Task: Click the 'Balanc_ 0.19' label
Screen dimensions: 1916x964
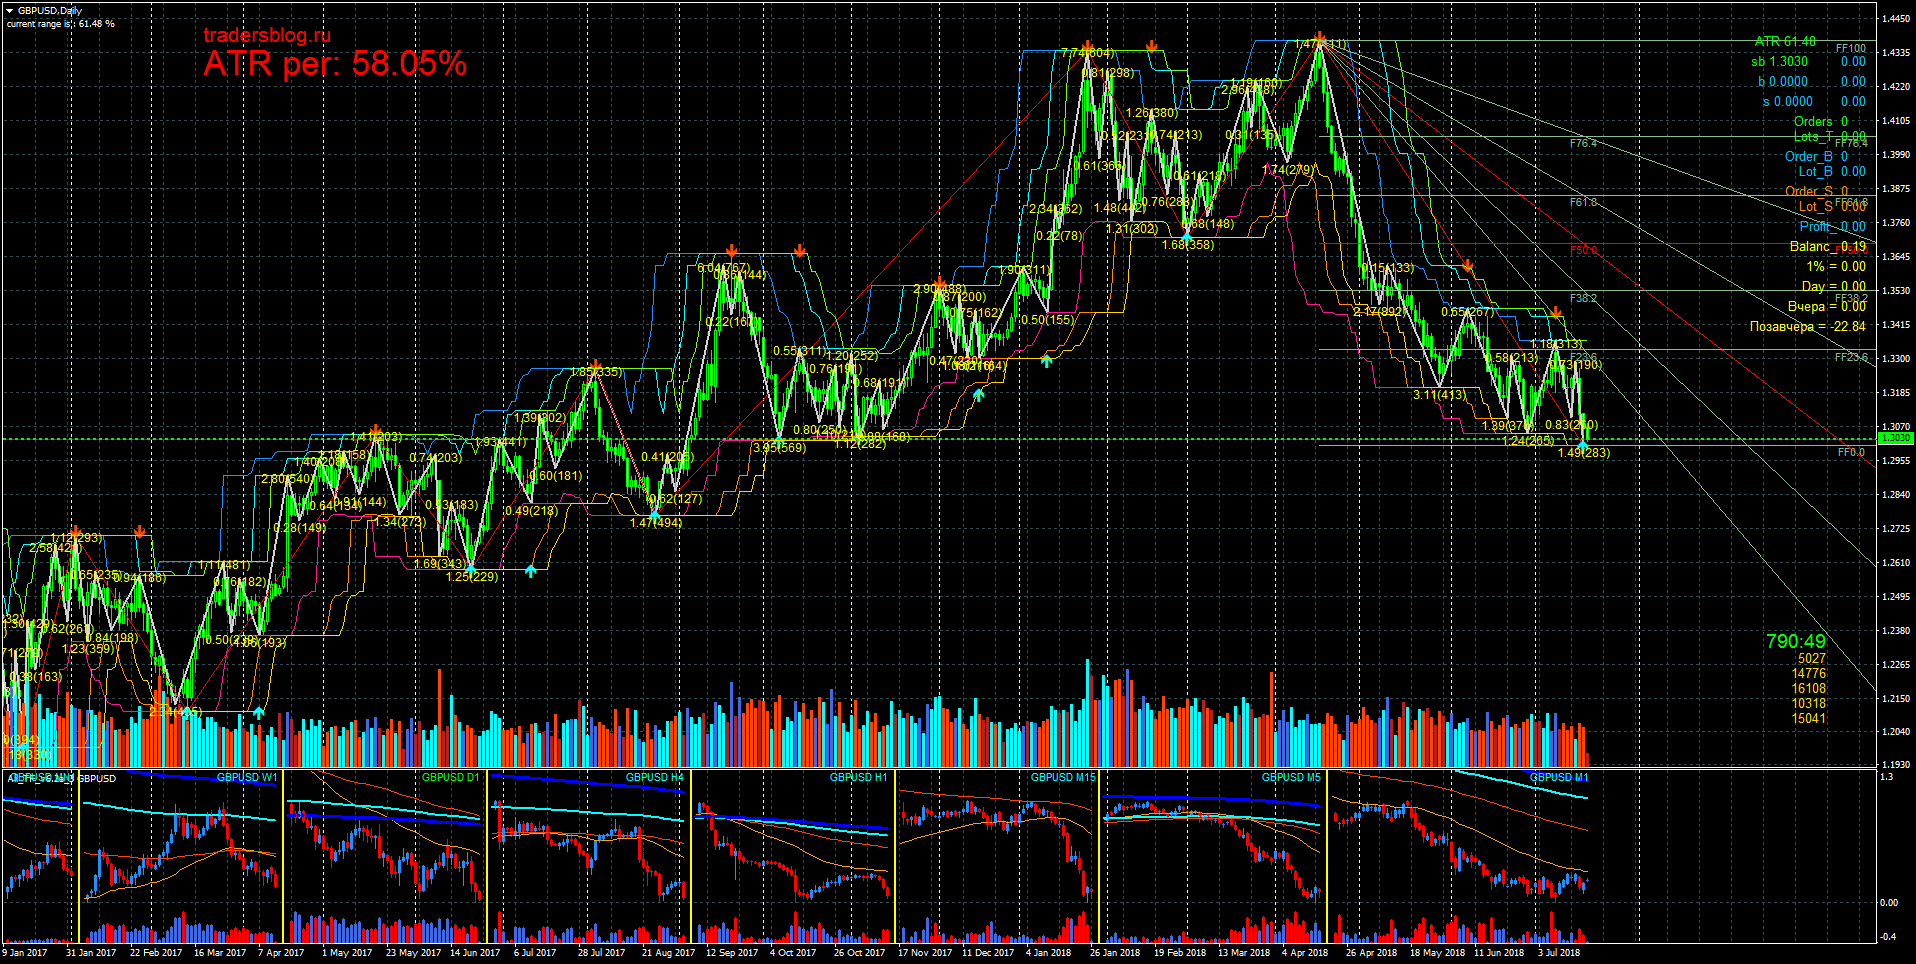Action: pos(1828,246)
